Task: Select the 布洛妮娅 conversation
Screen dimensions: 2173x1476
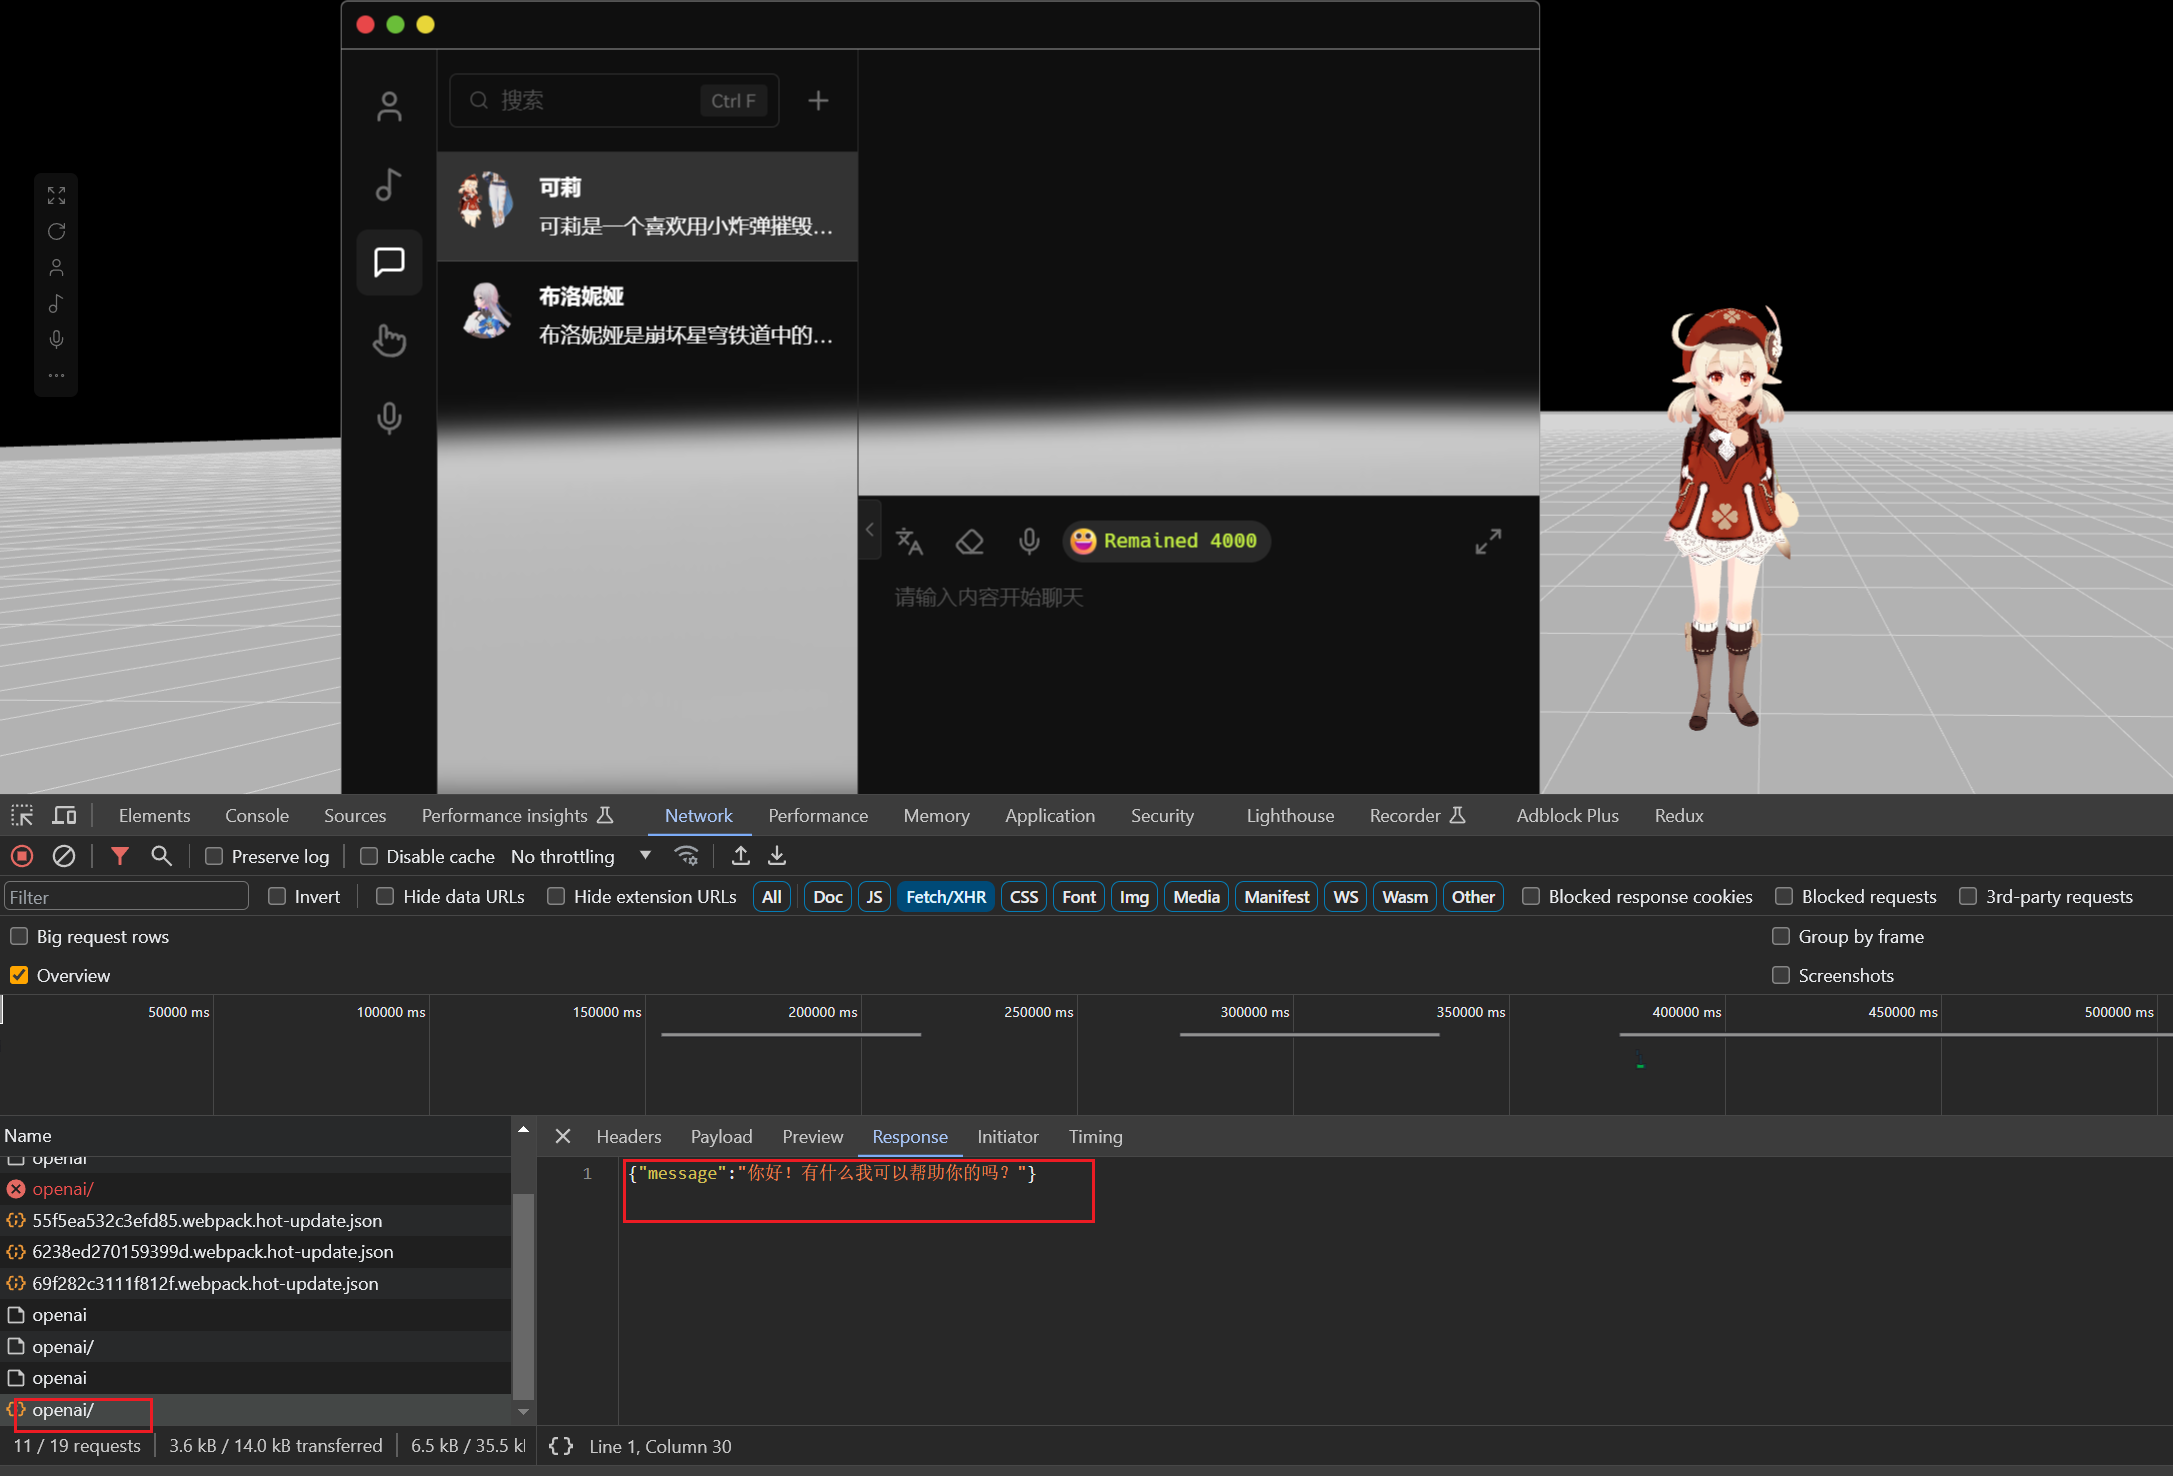Action: 648,316
